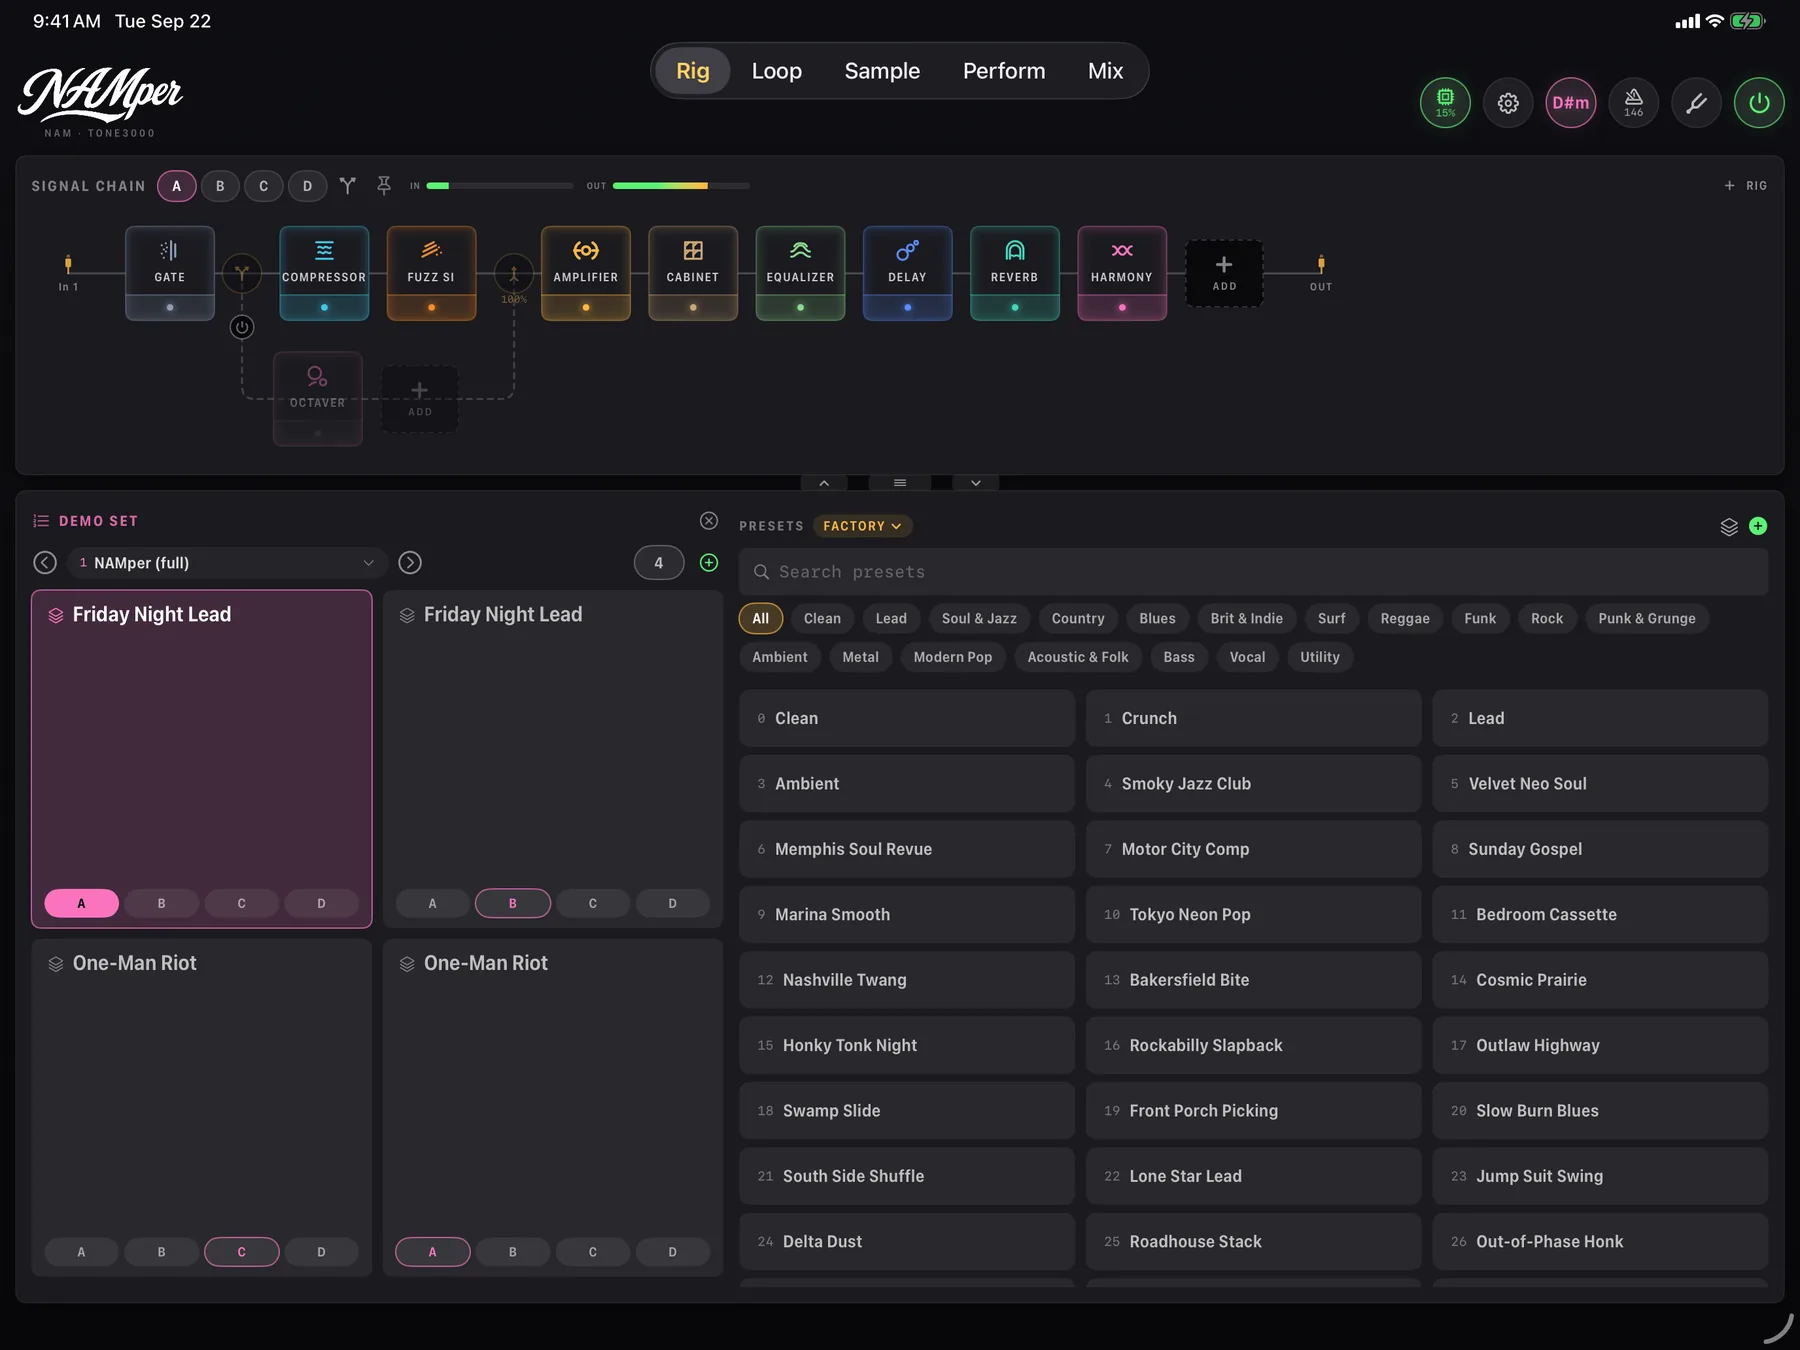This screenshot has height=1350, width=1800.
Task: Open the NAMper (full) set dropdown
Action: tap(227, 563)
